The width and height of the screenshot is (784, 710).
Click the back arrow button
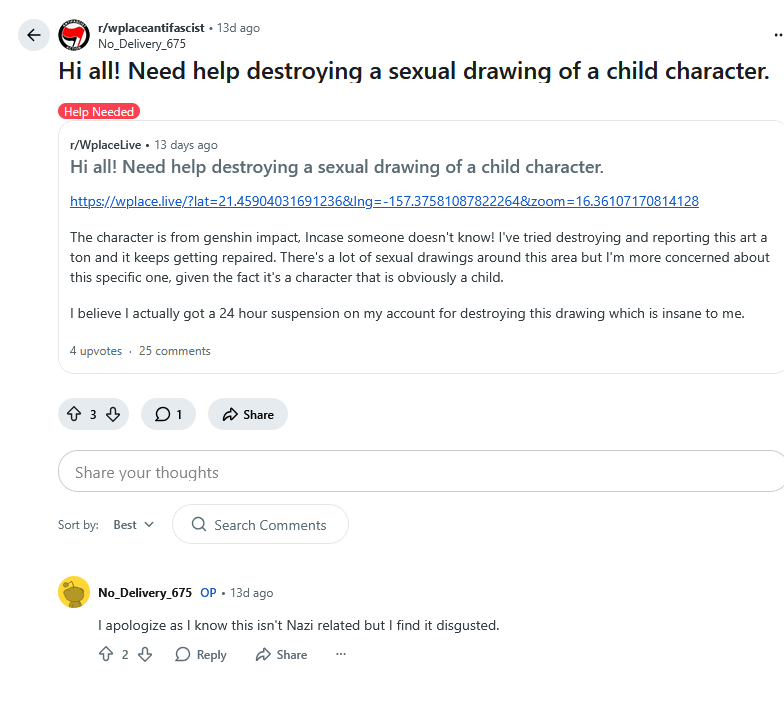tap(34, 36)
